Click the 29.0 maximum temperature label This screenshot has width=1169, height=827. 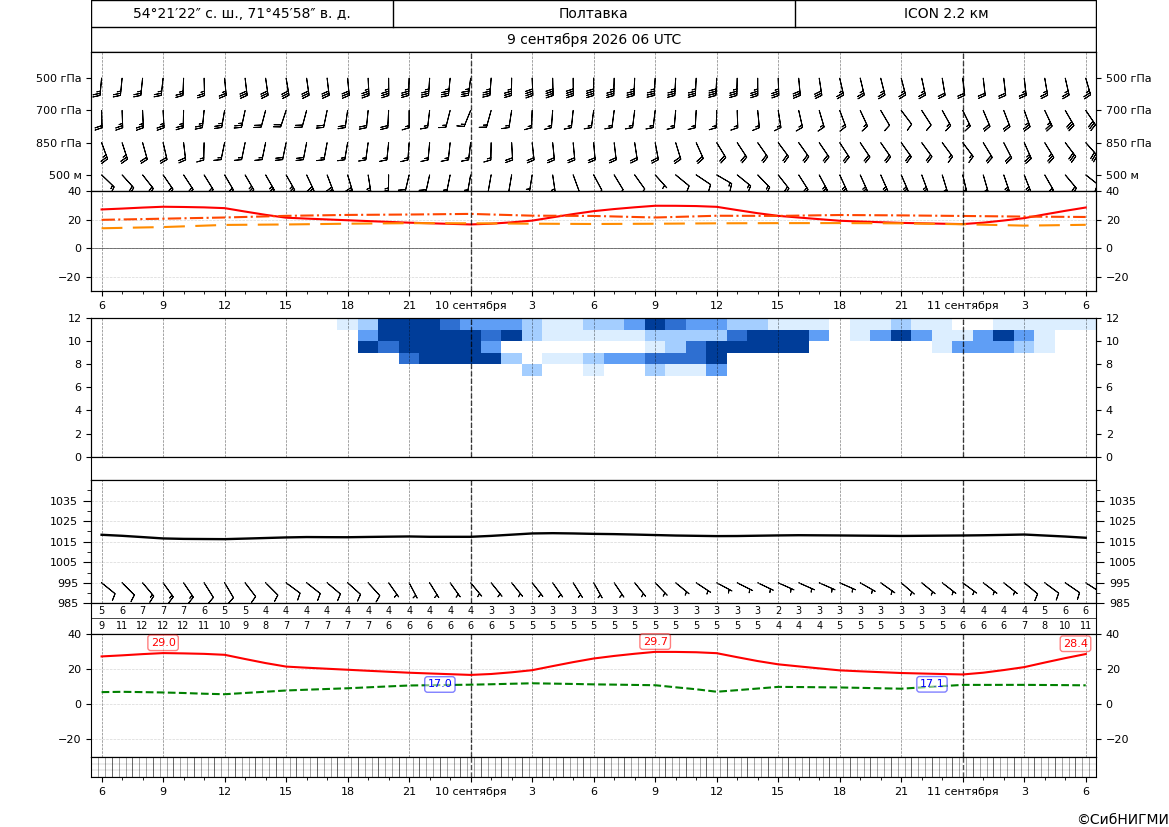(163, 643)
